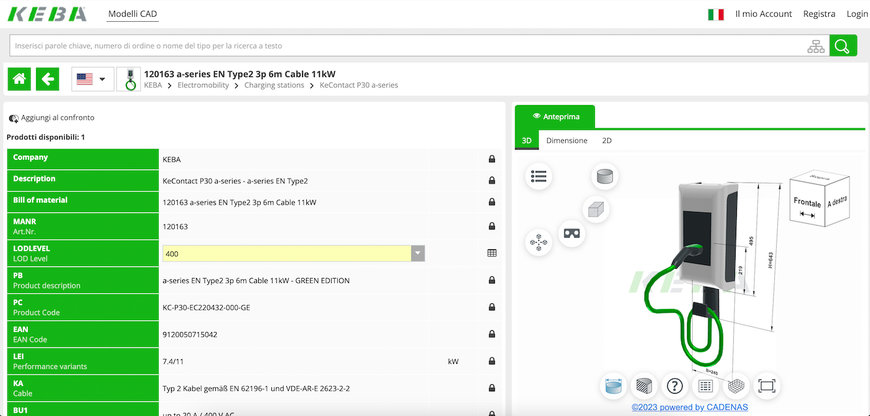This screenshot has height=416, width=870.
Task: Click the Bill of material header cell
Action: pos(83,202)
